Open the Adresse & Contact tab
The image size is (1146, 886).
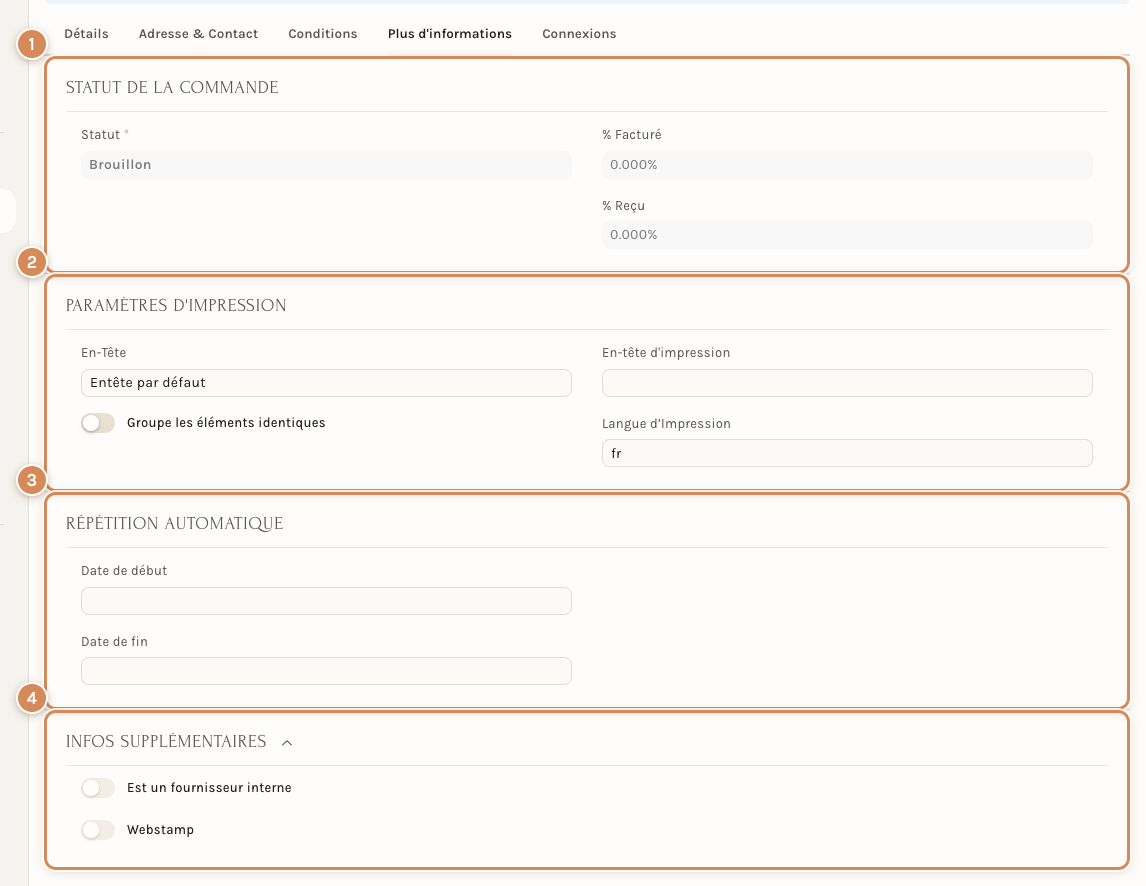(x=198, y=34)
